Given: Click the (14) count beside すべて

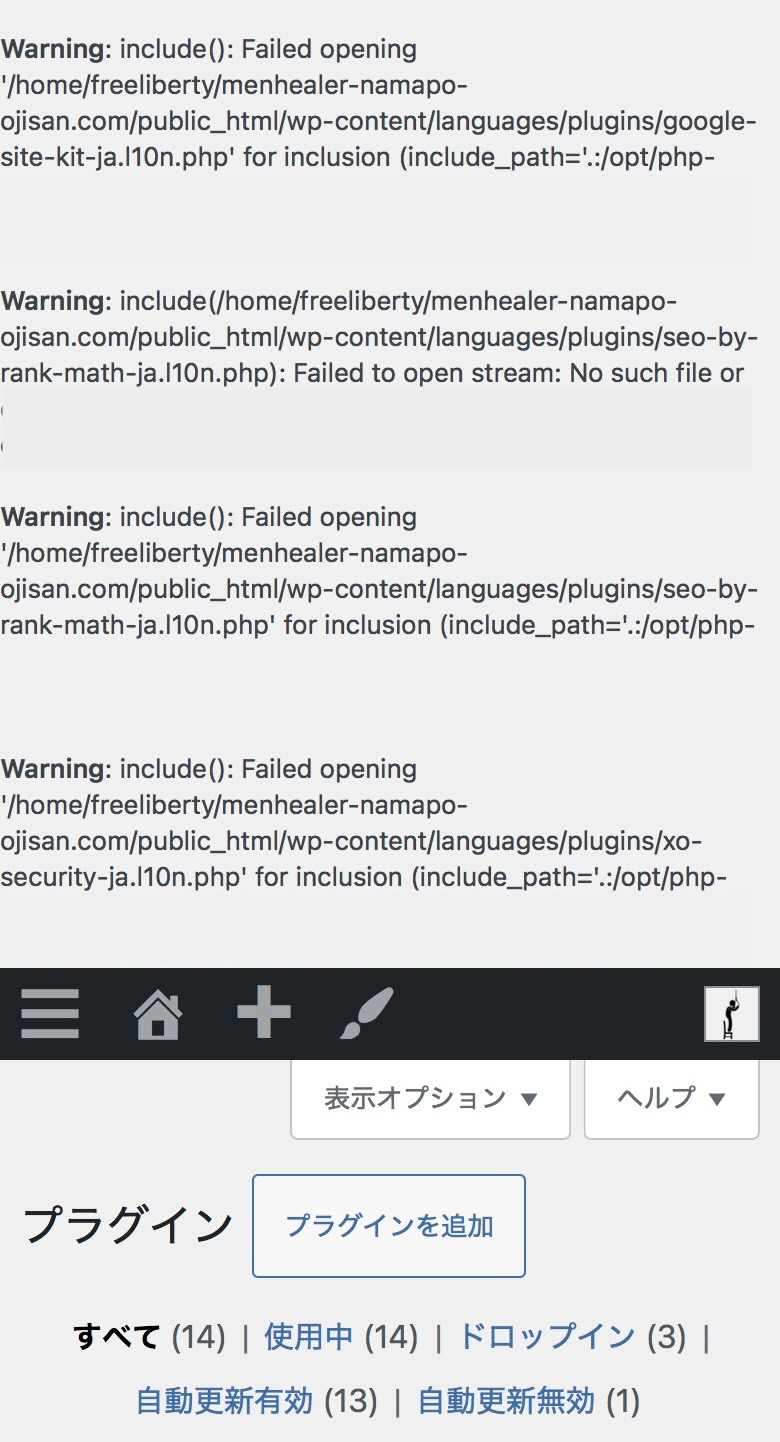Looking at the screenshot, I should 199,1336.
